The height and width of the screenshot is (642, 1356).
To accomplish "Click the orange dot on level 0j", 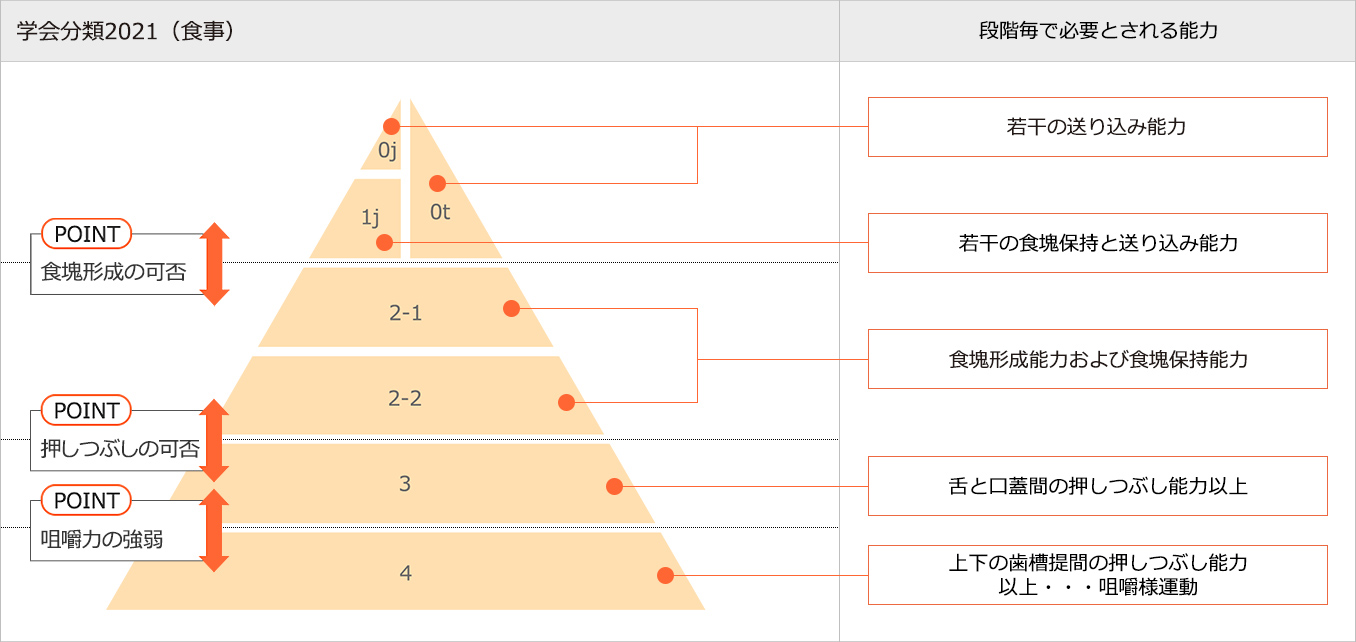I will [391, 127].
